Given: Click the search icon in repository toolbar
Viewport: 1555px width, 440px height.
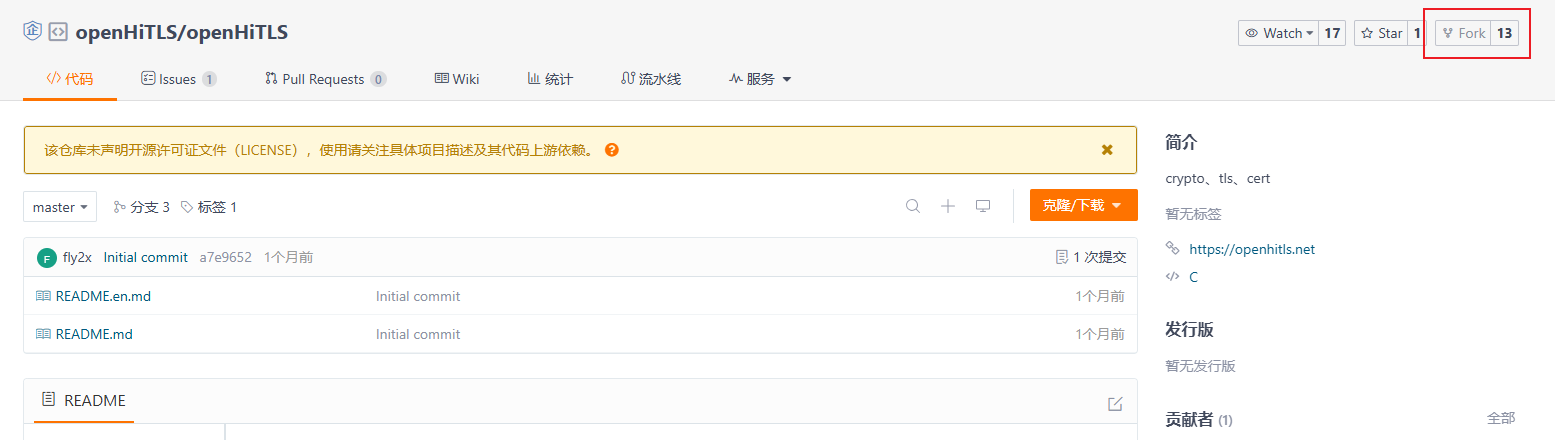Looking at the screenshot, I should click(x=912, y=206).
